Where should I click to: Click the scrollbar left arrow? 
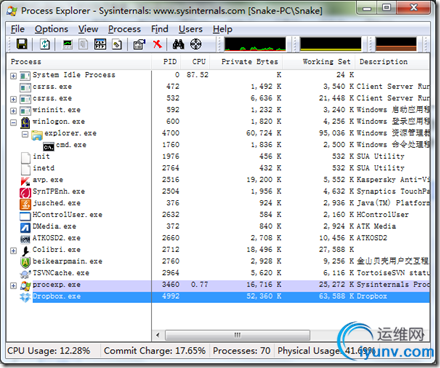pyautogui.click(x=158, y=335)
